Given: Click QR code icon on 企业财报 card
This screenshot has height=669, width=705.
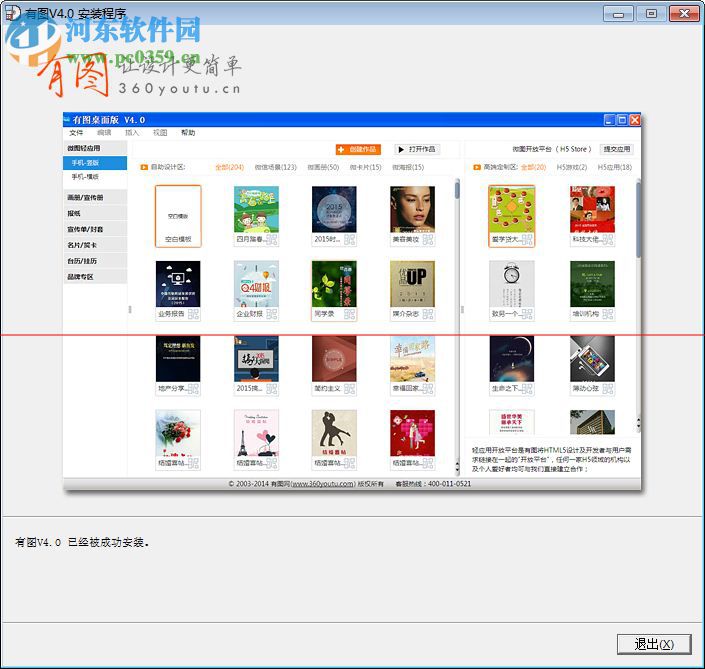Looking at the screenshot, I should point(272,314).
